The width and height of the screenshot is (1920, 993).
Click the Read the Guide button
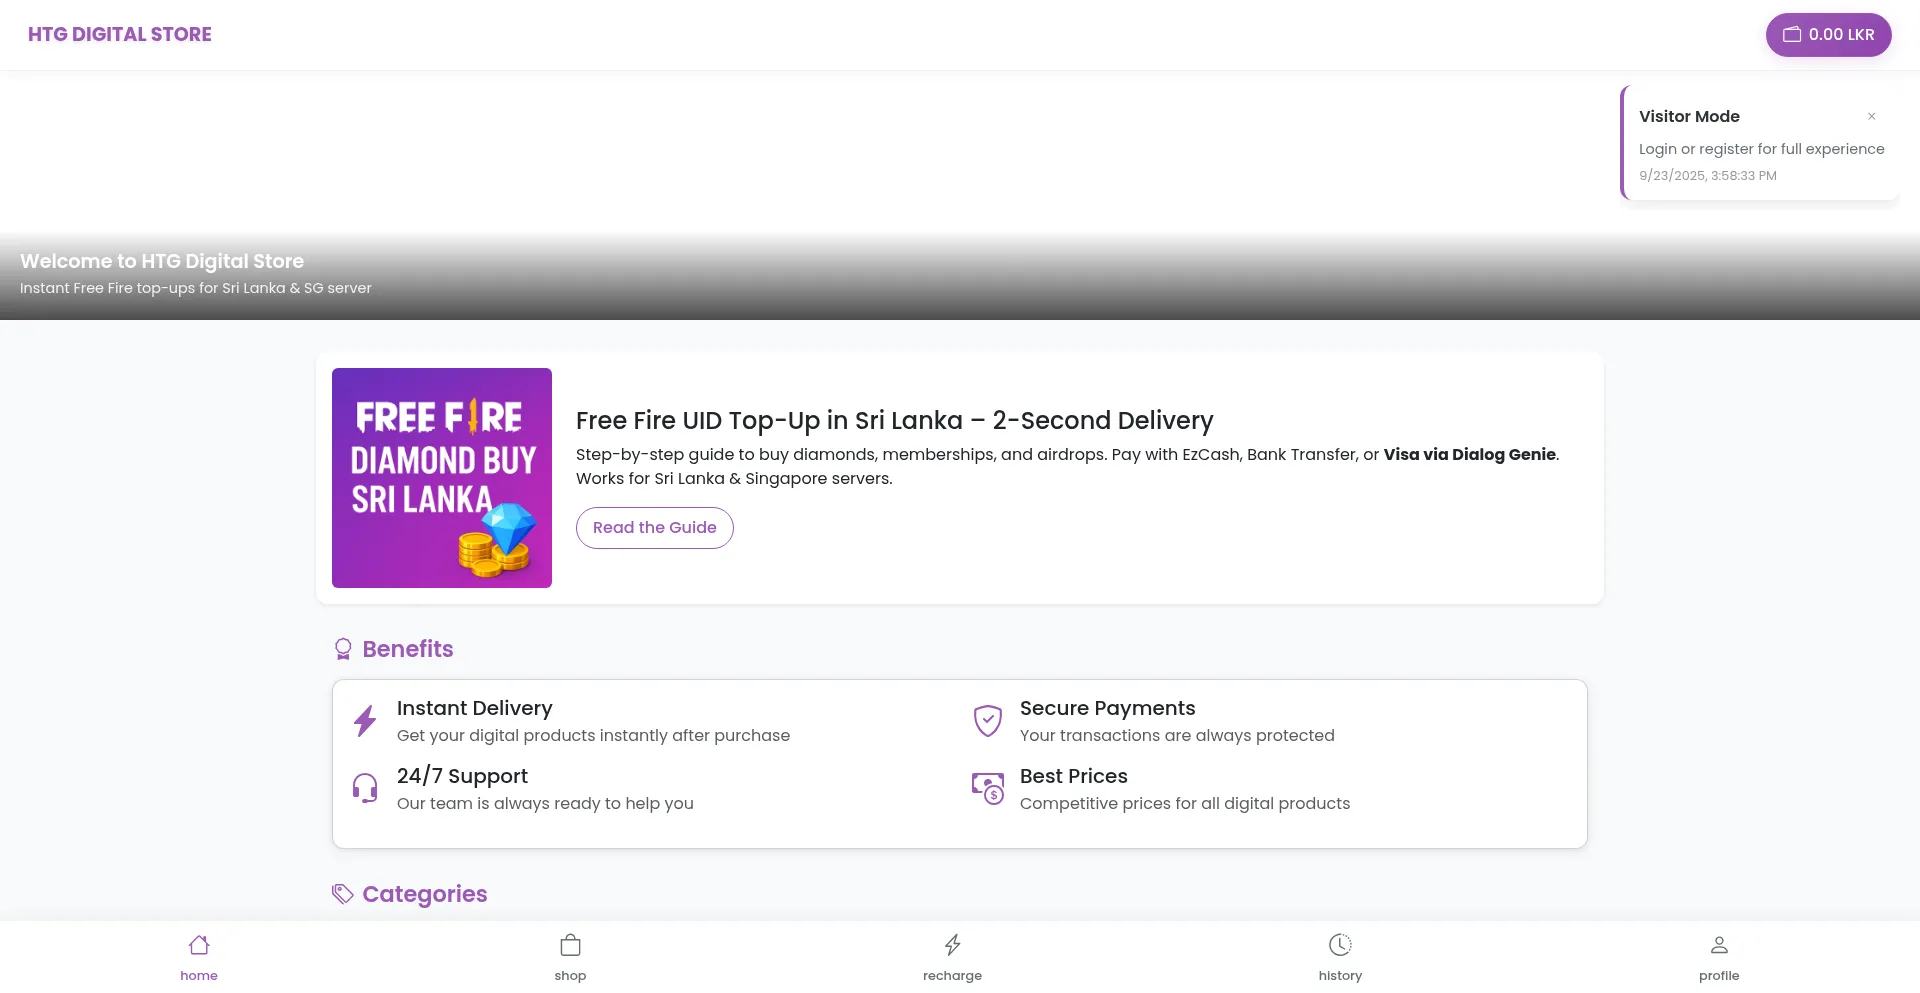[x=654, y=528]
